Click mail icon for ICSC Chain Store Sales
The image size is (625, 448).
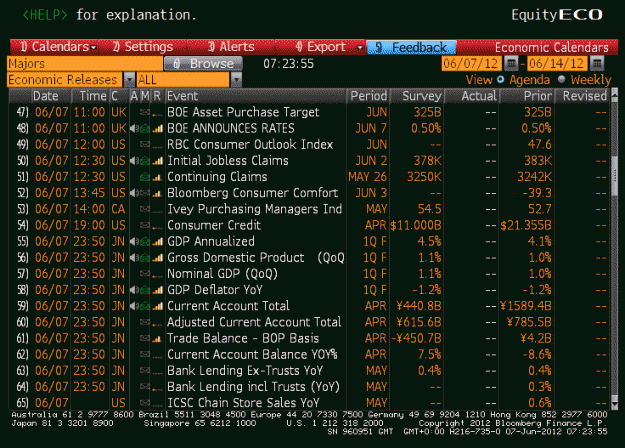tap(145, 403)
